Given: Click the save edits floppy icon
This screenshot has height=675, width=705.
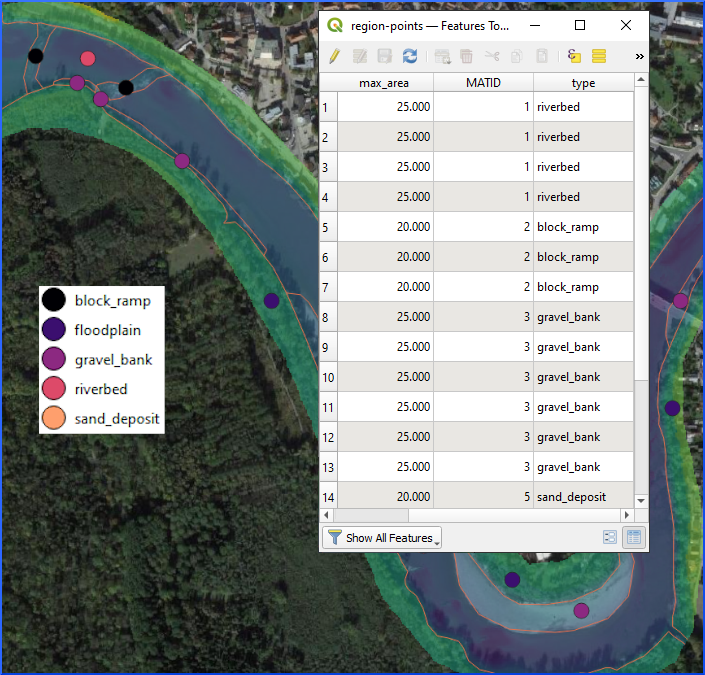Looking at the screenshot, I should 385,56.
